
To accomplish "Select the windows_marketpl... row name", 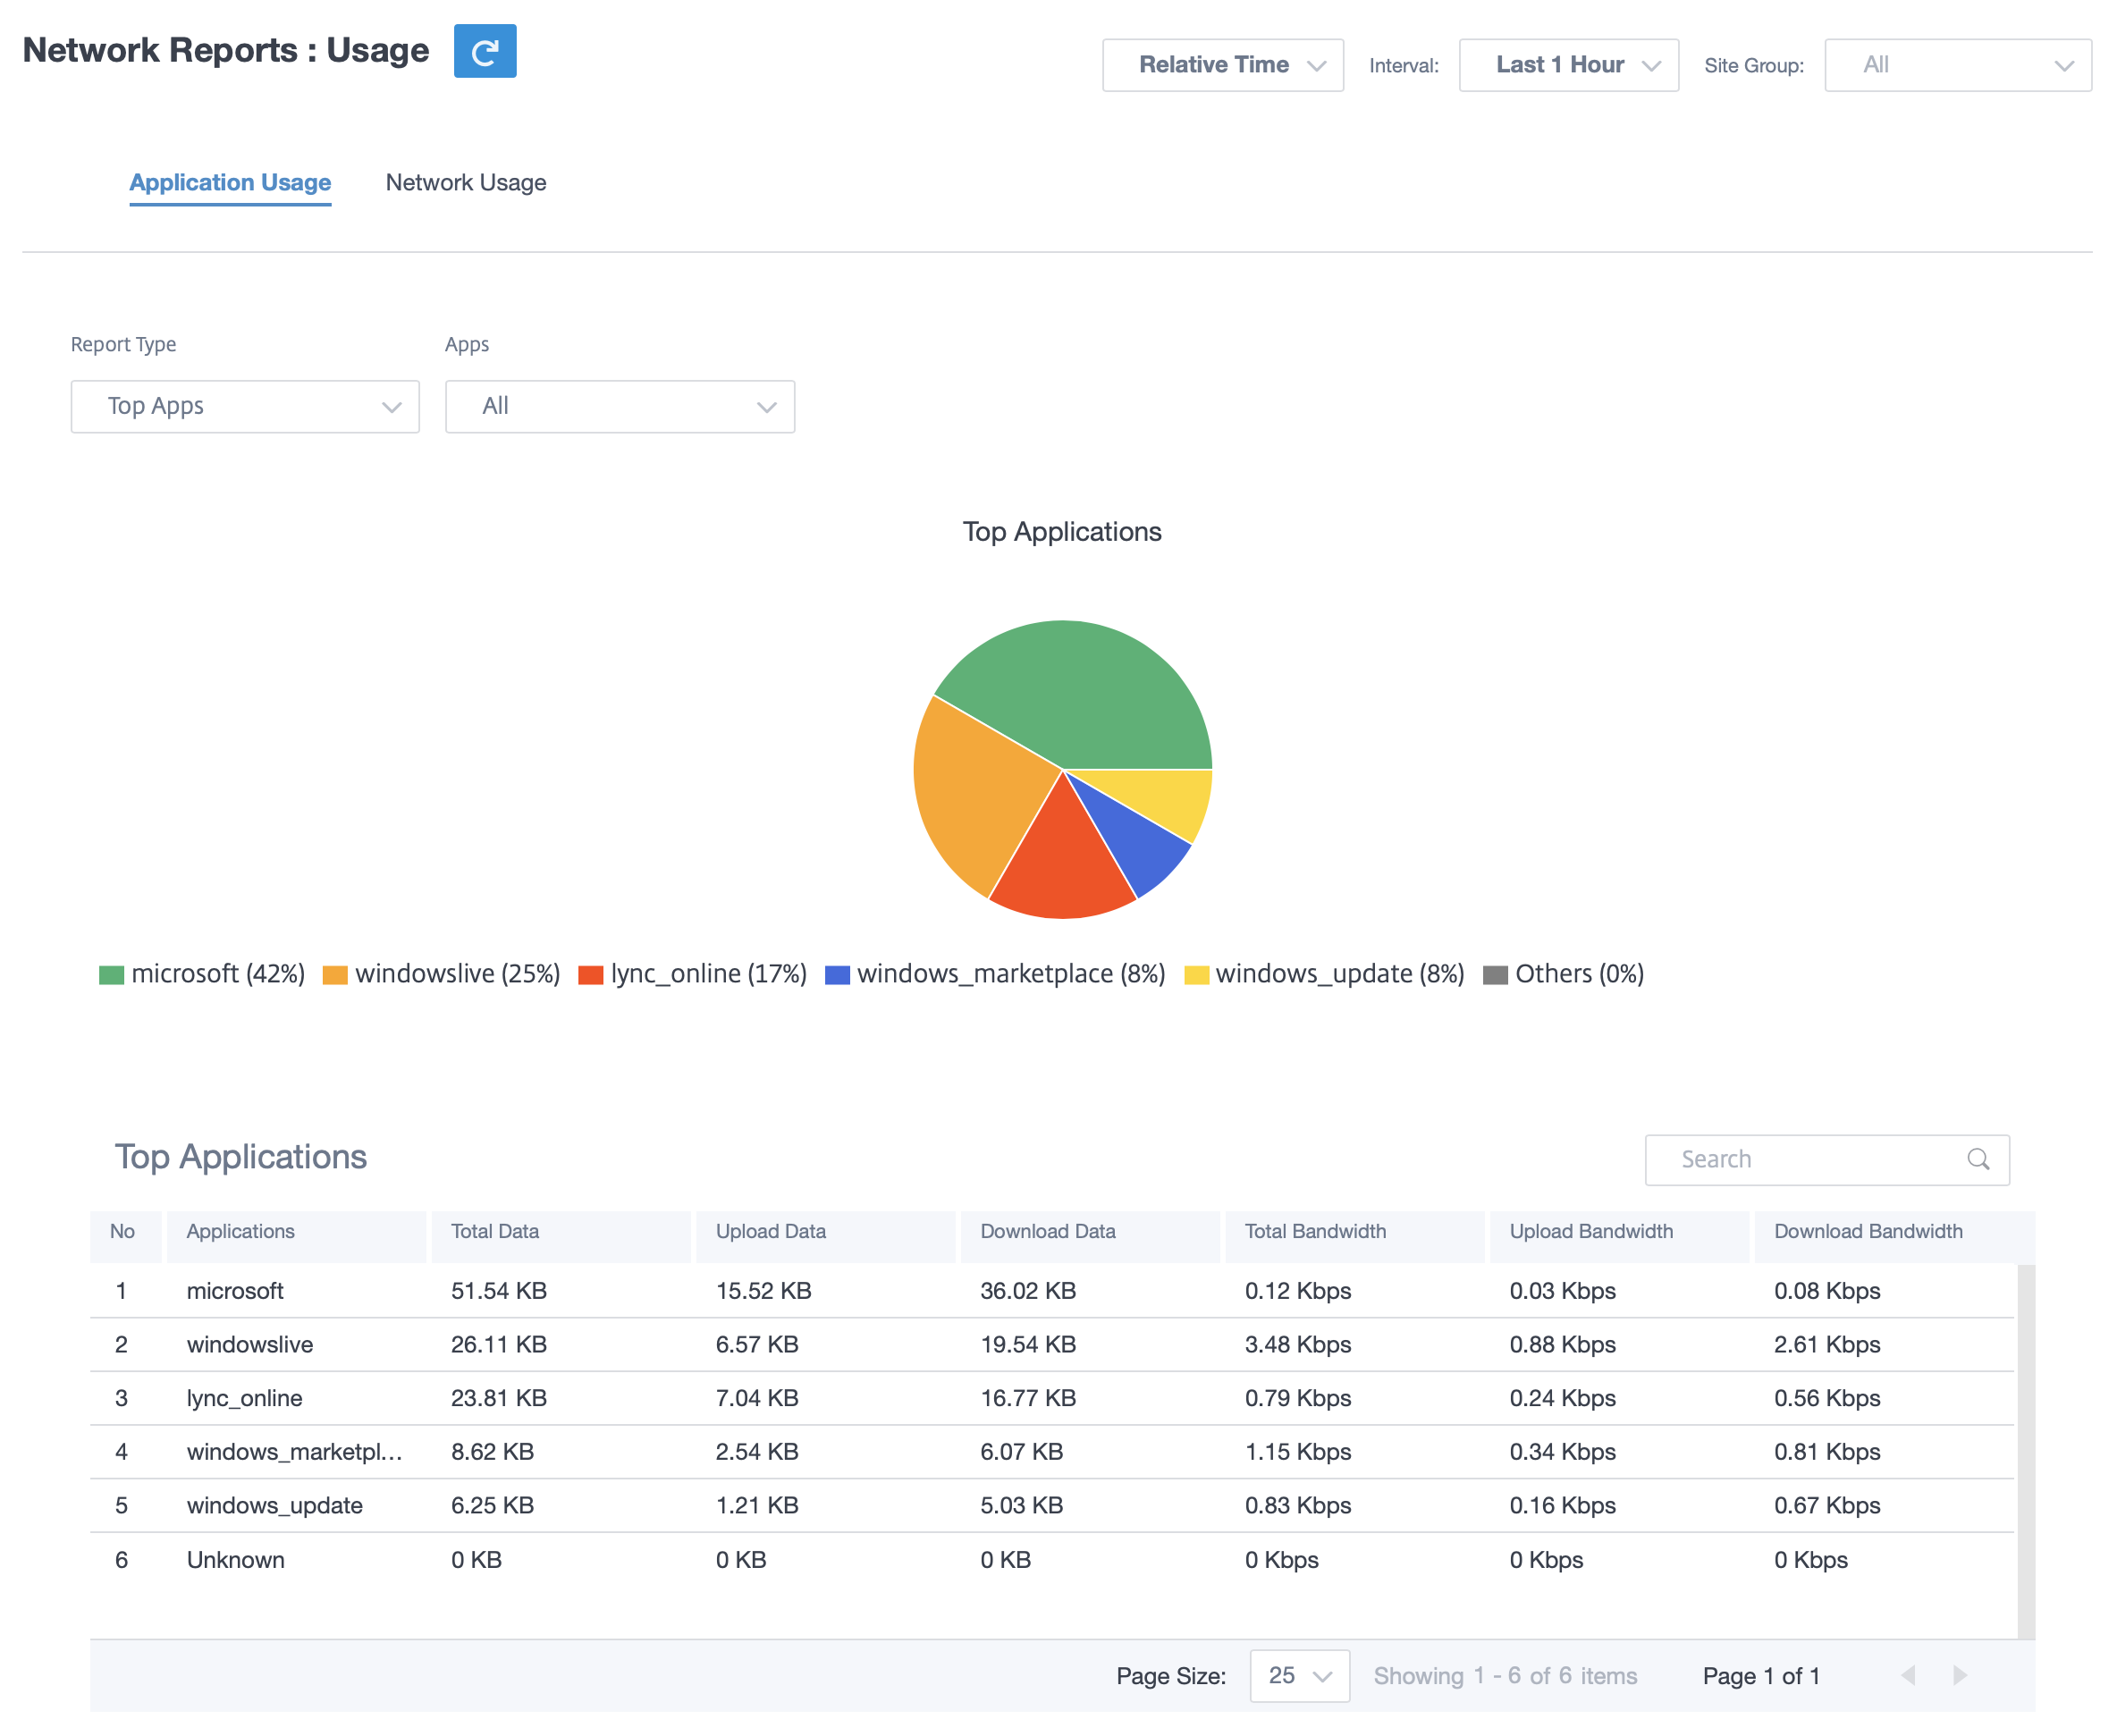I will point(294,1452).
